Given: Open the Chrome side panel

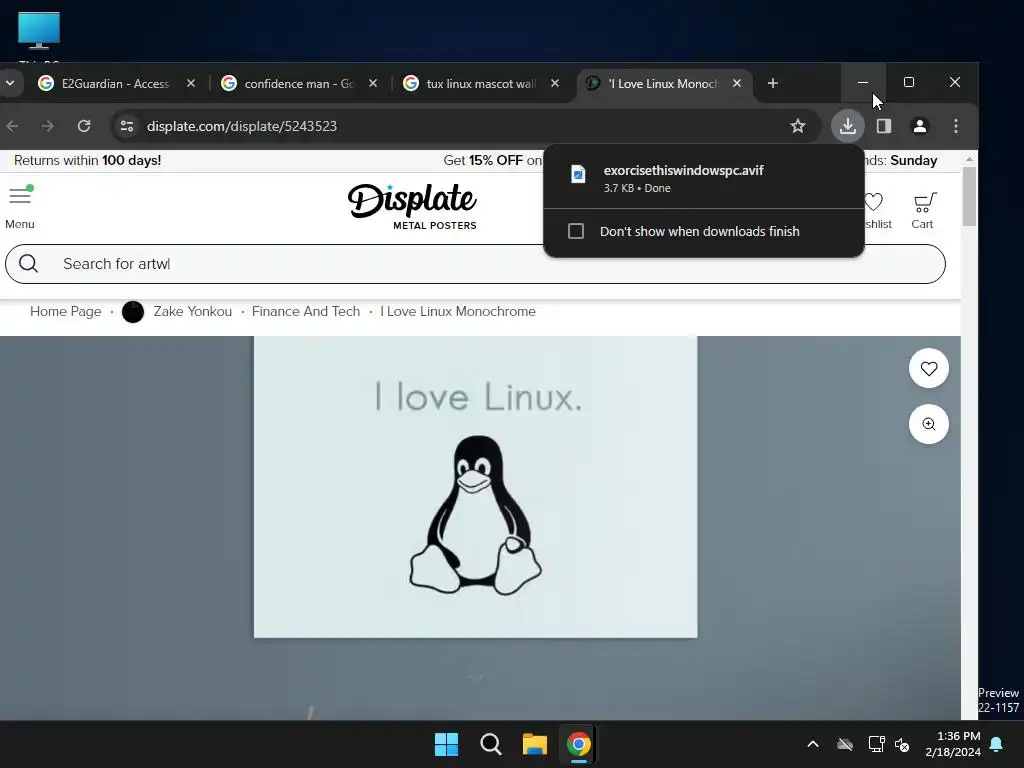Looking at the screenshot, I should (884, 126).
